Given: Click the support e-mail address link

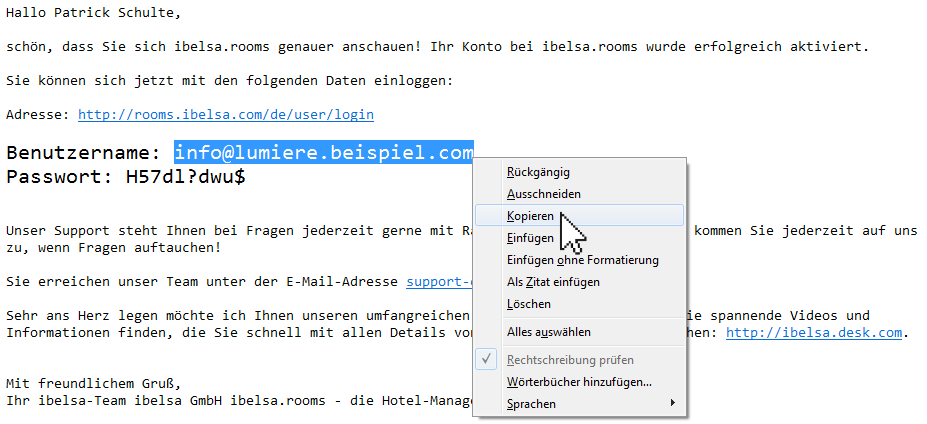Looking at the screenshot, I should tap(438, 282).
